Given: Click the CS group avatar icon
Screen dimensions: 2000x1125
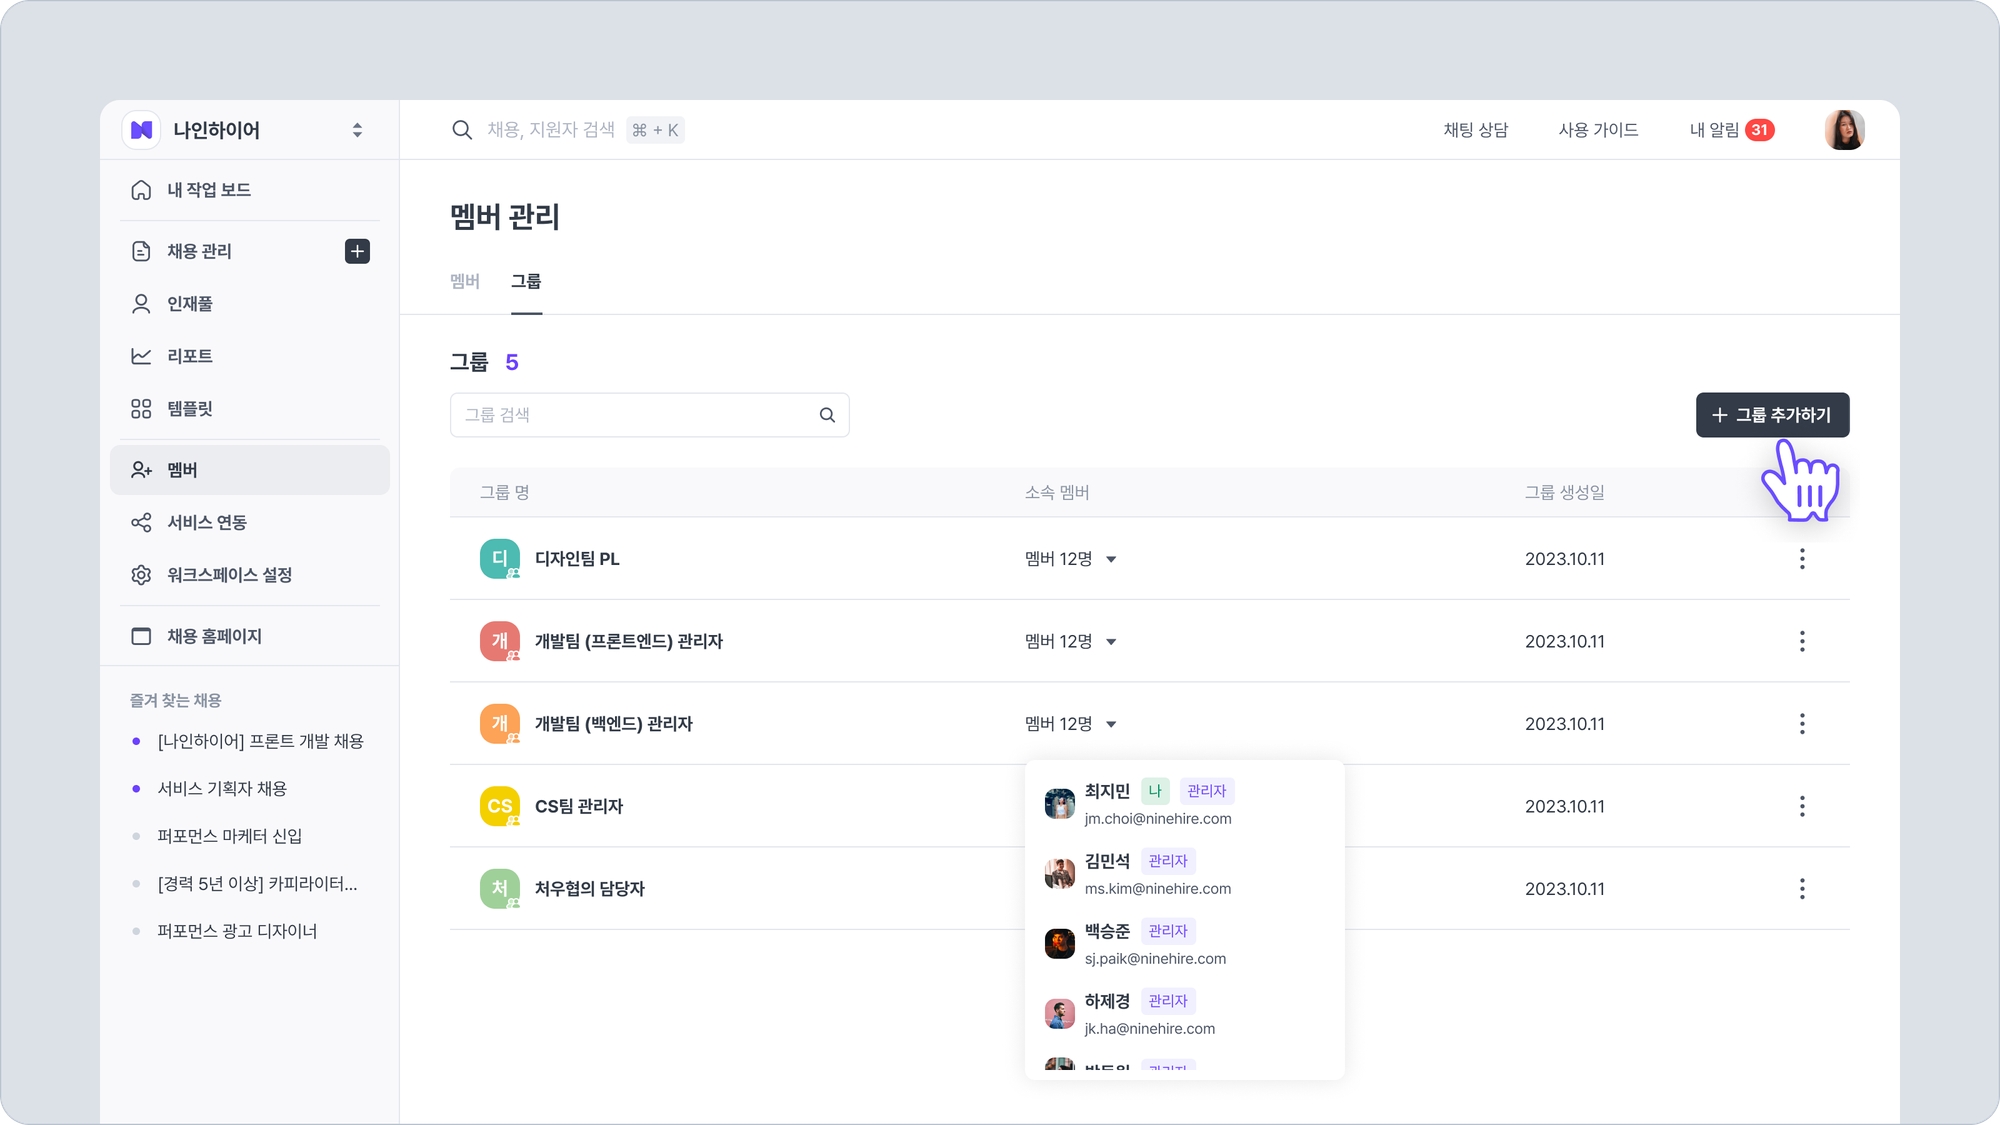Looking at the screenshot, I should pos(500,807).
